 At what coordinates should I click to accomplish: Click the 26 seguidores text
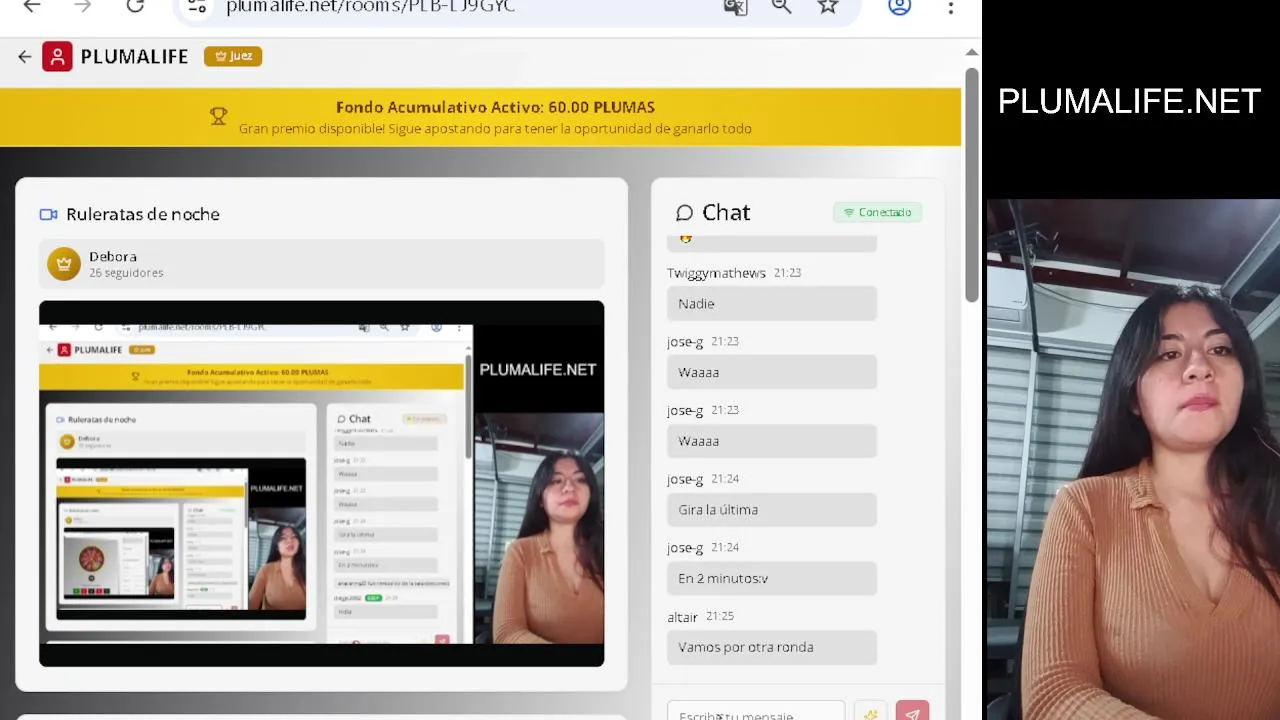(x=126, y=273)
